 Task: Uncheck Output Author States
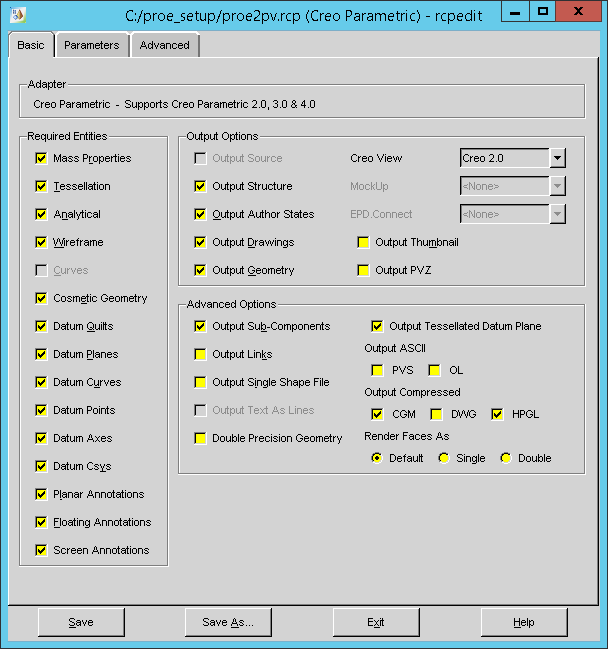coord(200,214)
